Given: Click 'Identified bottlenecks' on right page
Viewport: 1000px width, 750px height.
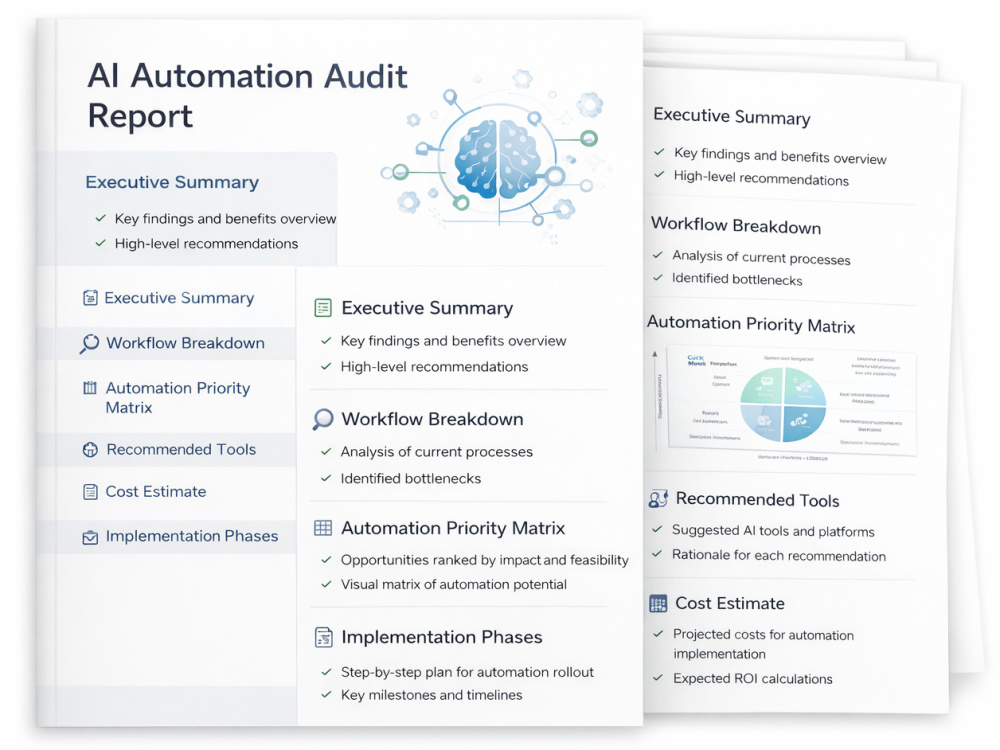Looking at the screenshot, I should [737, 279].
